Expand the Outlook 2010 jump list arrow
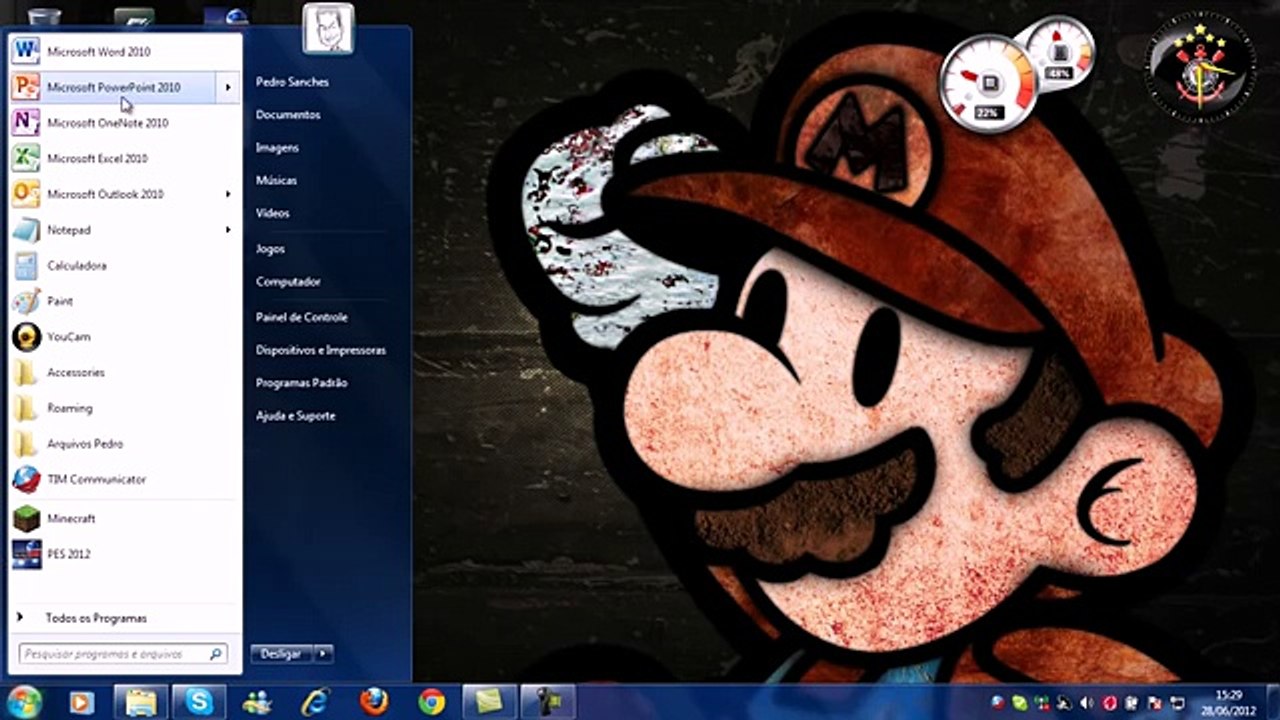Screen dimensions: 1280x720 click(x=228, y=194)
